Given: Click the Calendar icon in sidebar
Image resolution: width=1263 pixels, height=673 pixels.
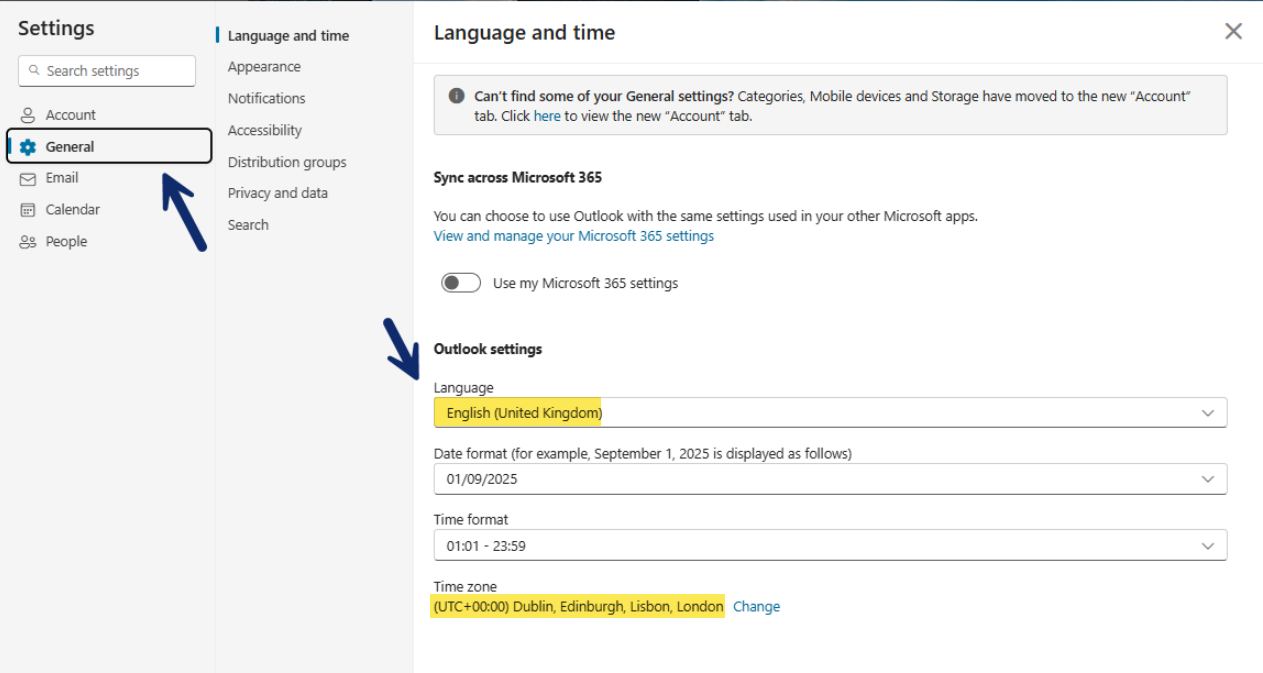Looking at the screenshot, I should pyautogui.click(x=28, y=210).
